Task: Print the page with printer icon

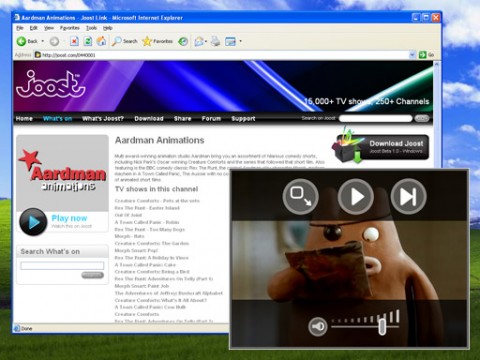Action: point(216,41)
